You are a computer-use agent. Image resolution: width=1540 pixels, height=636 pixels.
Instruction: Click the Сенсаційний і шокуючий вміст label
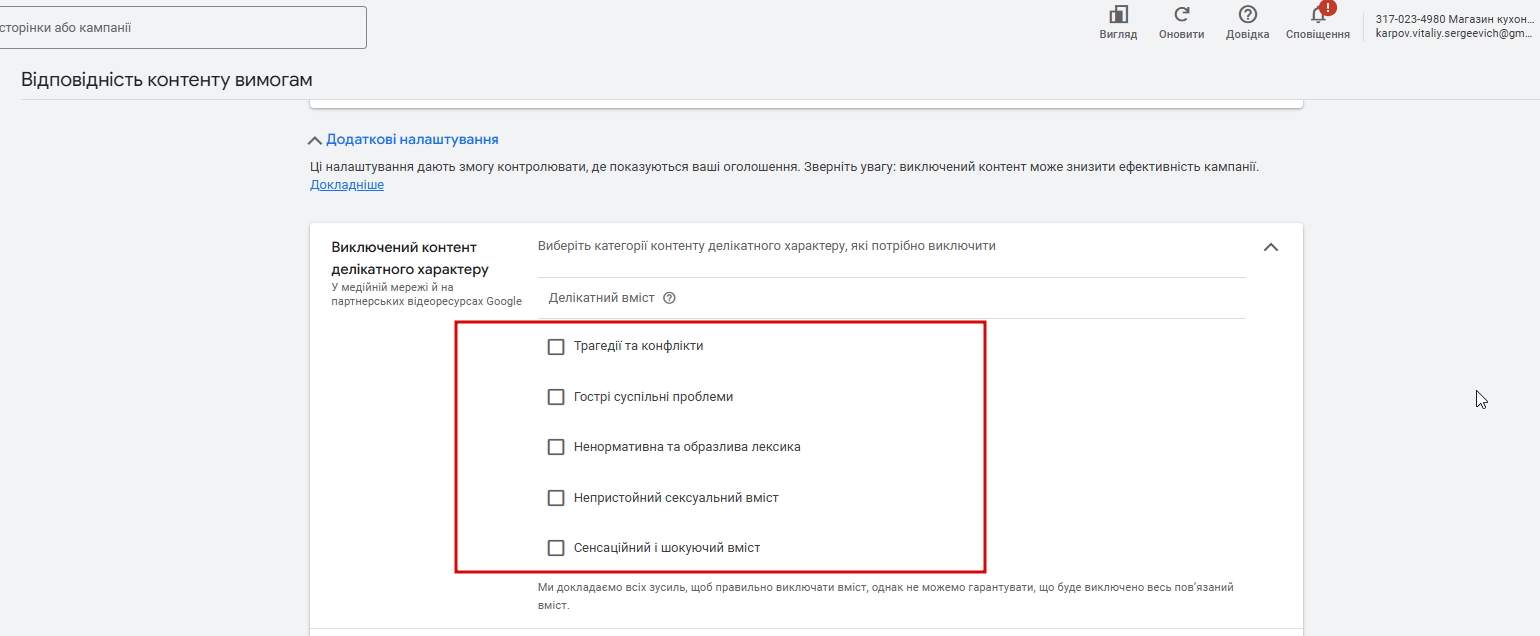click(667, 548)
